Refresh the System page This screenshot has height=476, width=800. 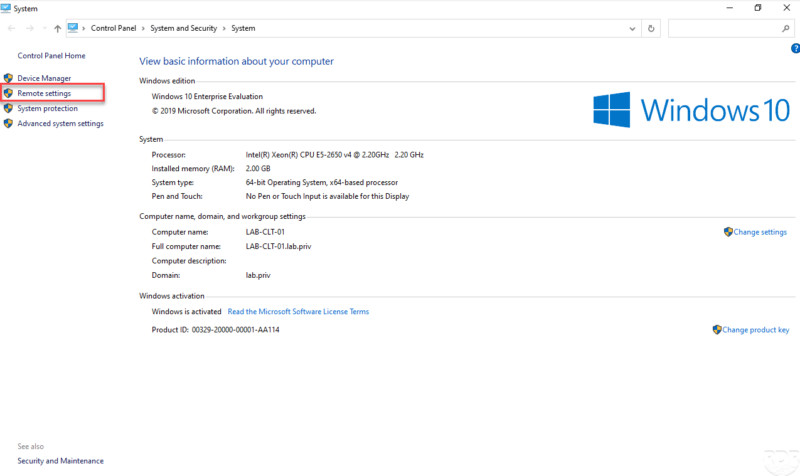(651, 29)
